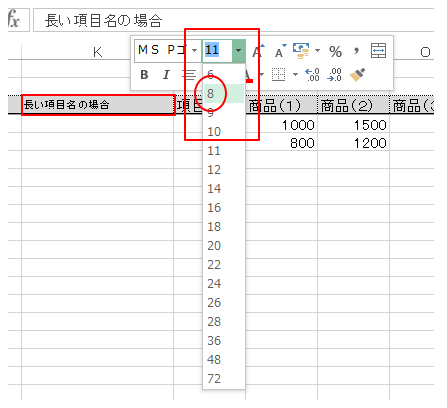Toggle Bold formatting

coord(144,75)
